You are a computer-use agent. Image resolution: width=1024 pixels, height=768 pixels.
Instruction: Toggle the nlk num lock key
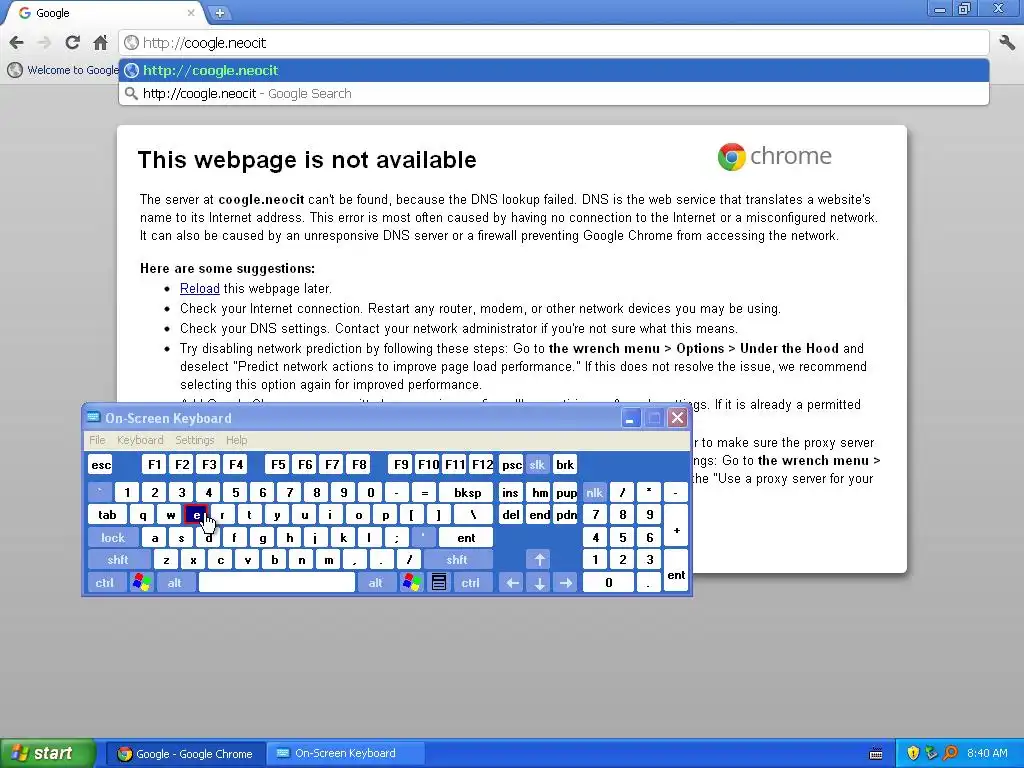point(594,492)
